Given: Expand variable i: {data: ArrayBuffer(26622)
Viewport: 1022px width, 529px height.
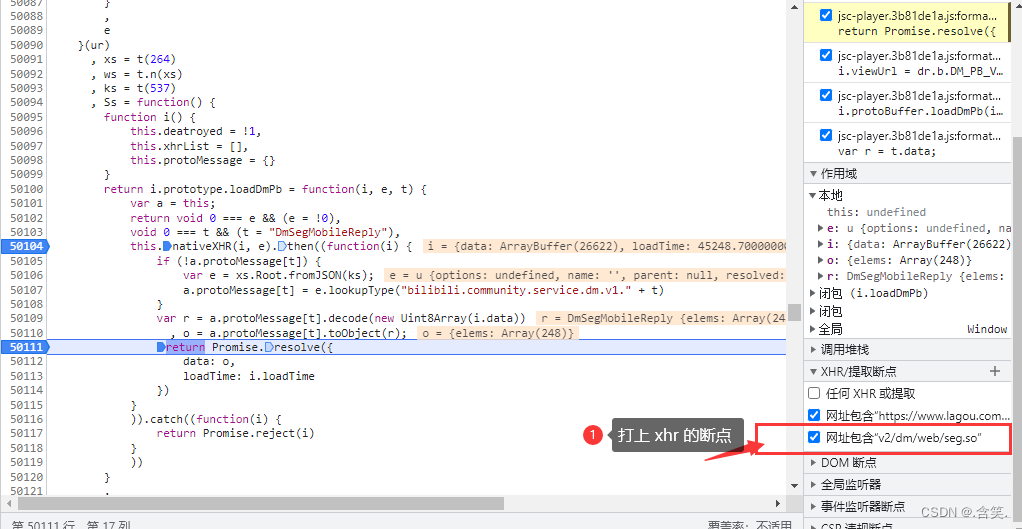Looking at the screenshot, I should [821, 244].
